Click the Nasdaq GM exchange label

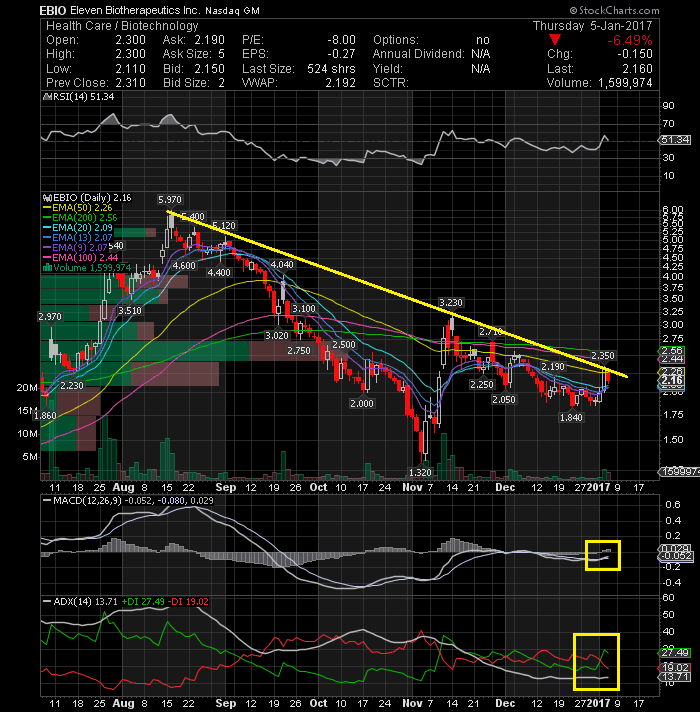(x=232, y=10)
